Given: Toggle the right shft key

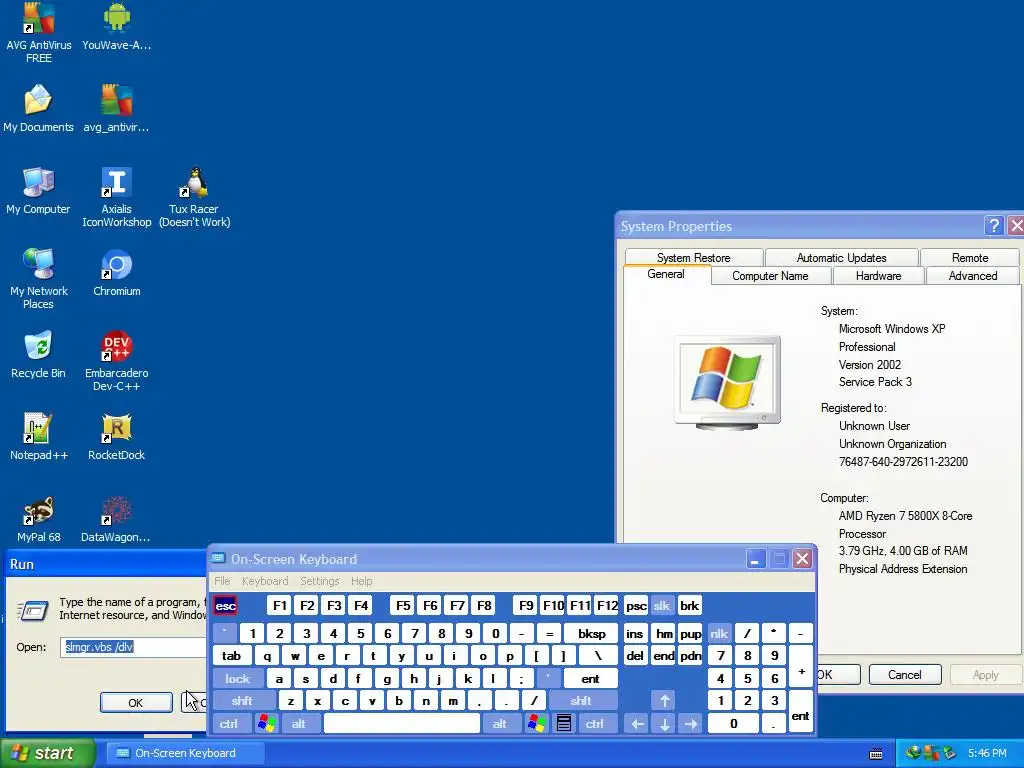Looking at the screenshot, I should [x=581, y=701].
